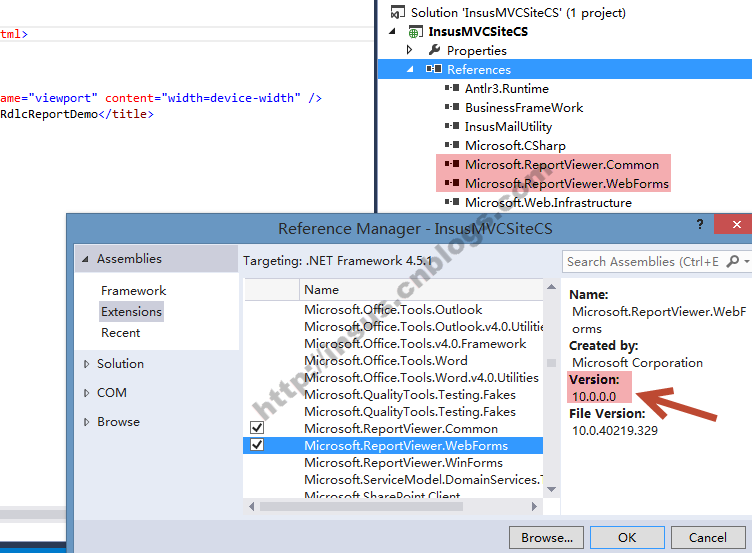Screen dimensions: 752x553
Task: Select Microsoft.Office.Tools.Outlook in list
Action: (393, 310)
